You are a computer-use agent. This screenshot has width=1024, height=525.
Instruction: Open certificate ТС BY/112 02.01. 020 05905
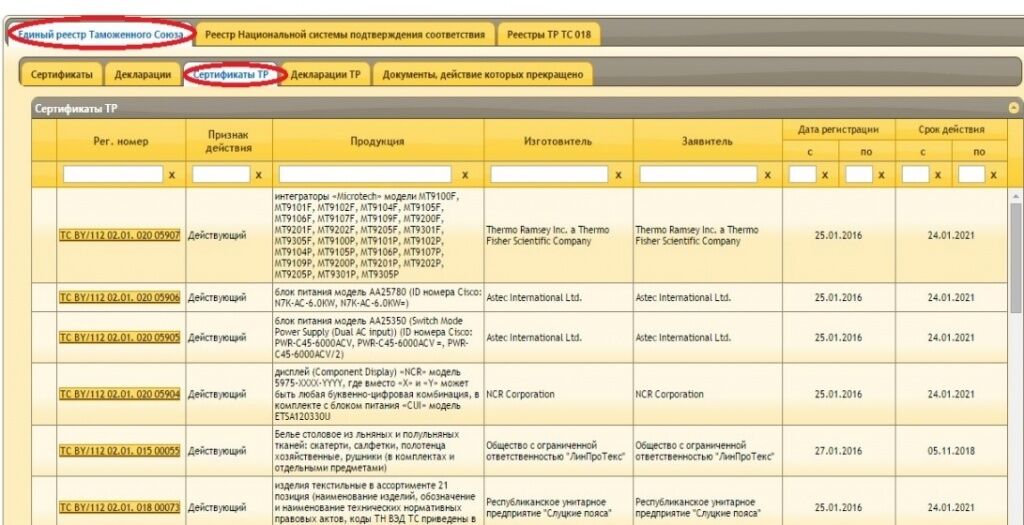coord(120,338)
